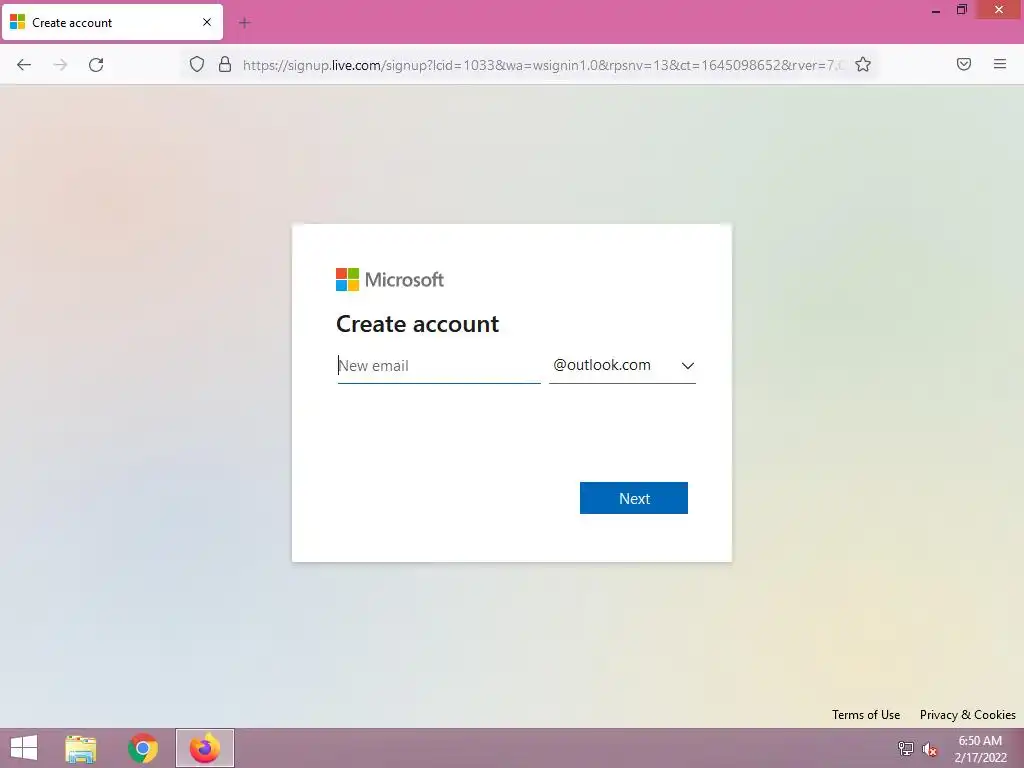Click the forward navigation arrow

(x=60, y=65)
